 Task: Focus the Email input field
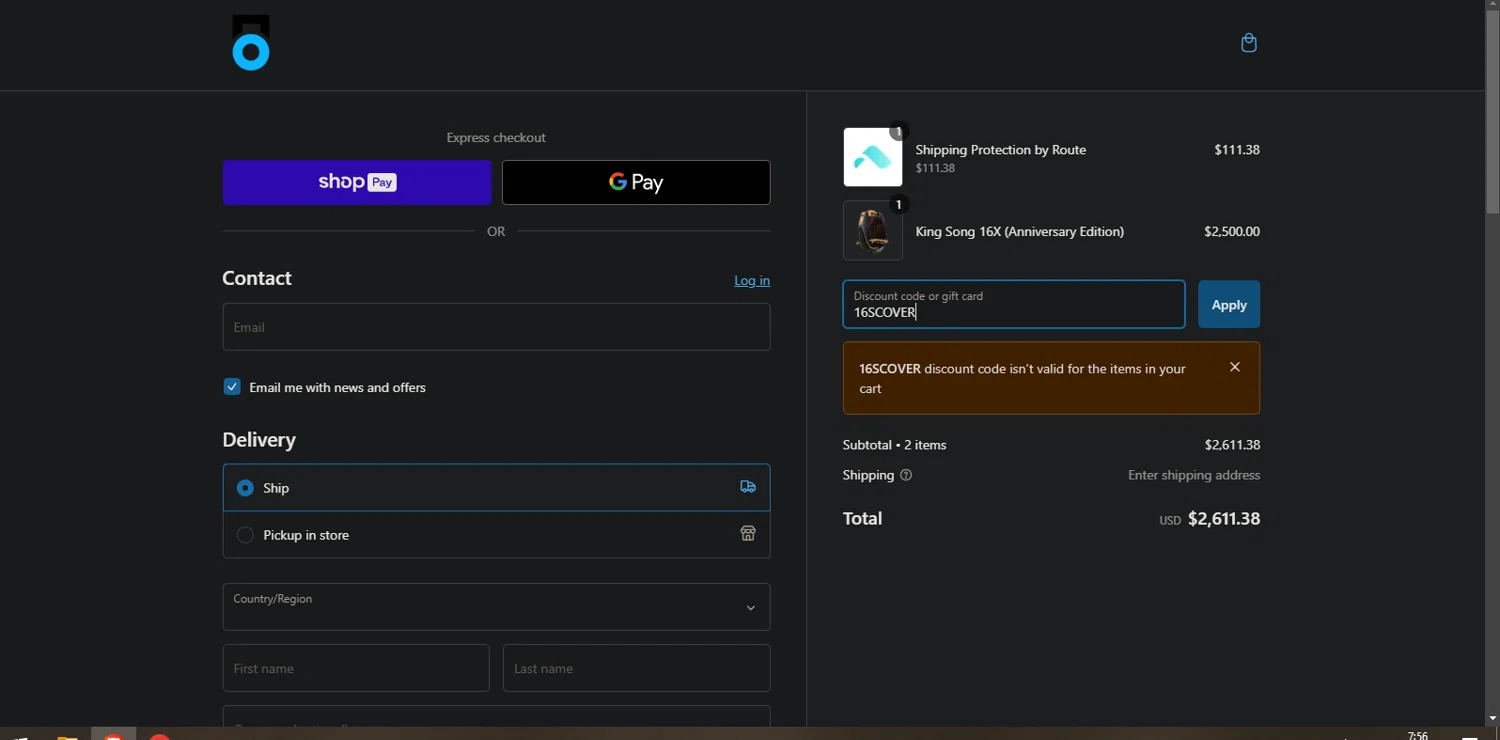pyautogui.click(x=496, y=327)
